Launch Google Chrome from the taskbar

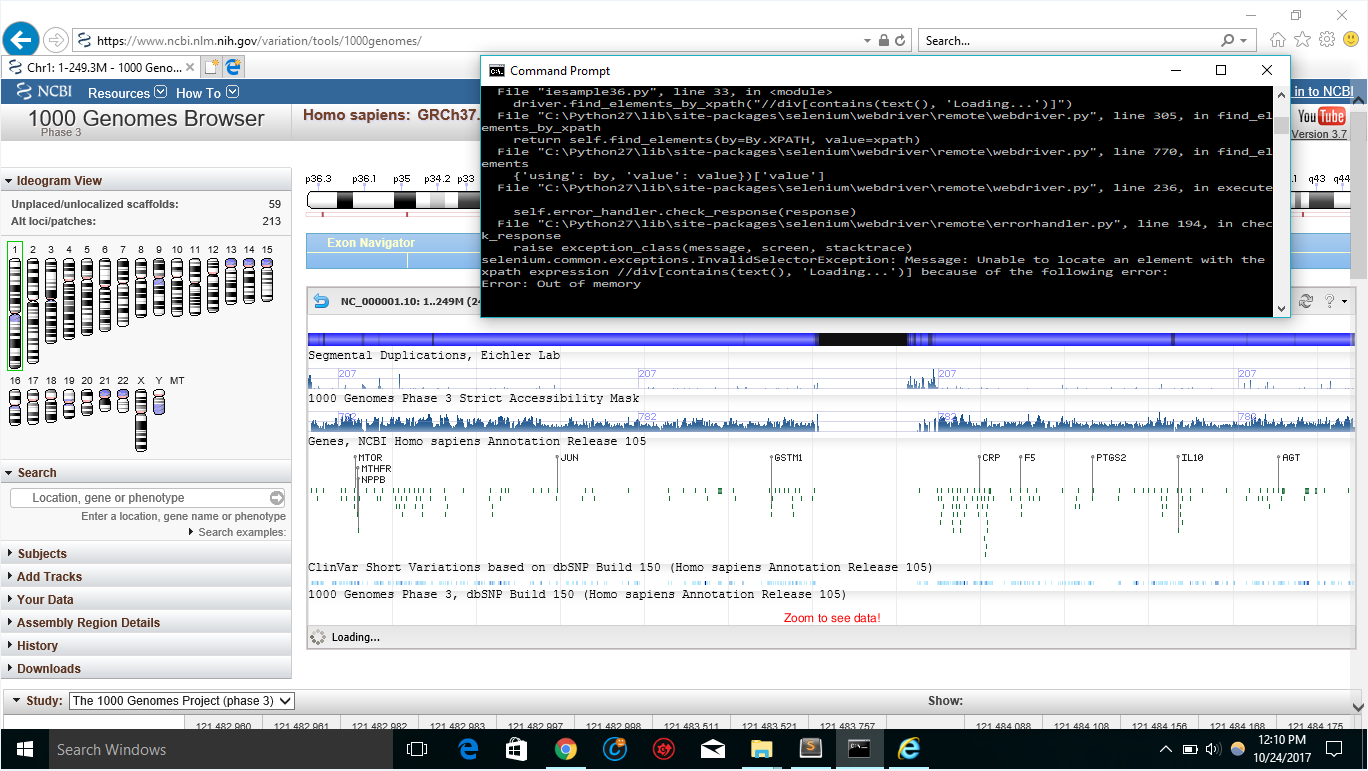click(565, 749)
